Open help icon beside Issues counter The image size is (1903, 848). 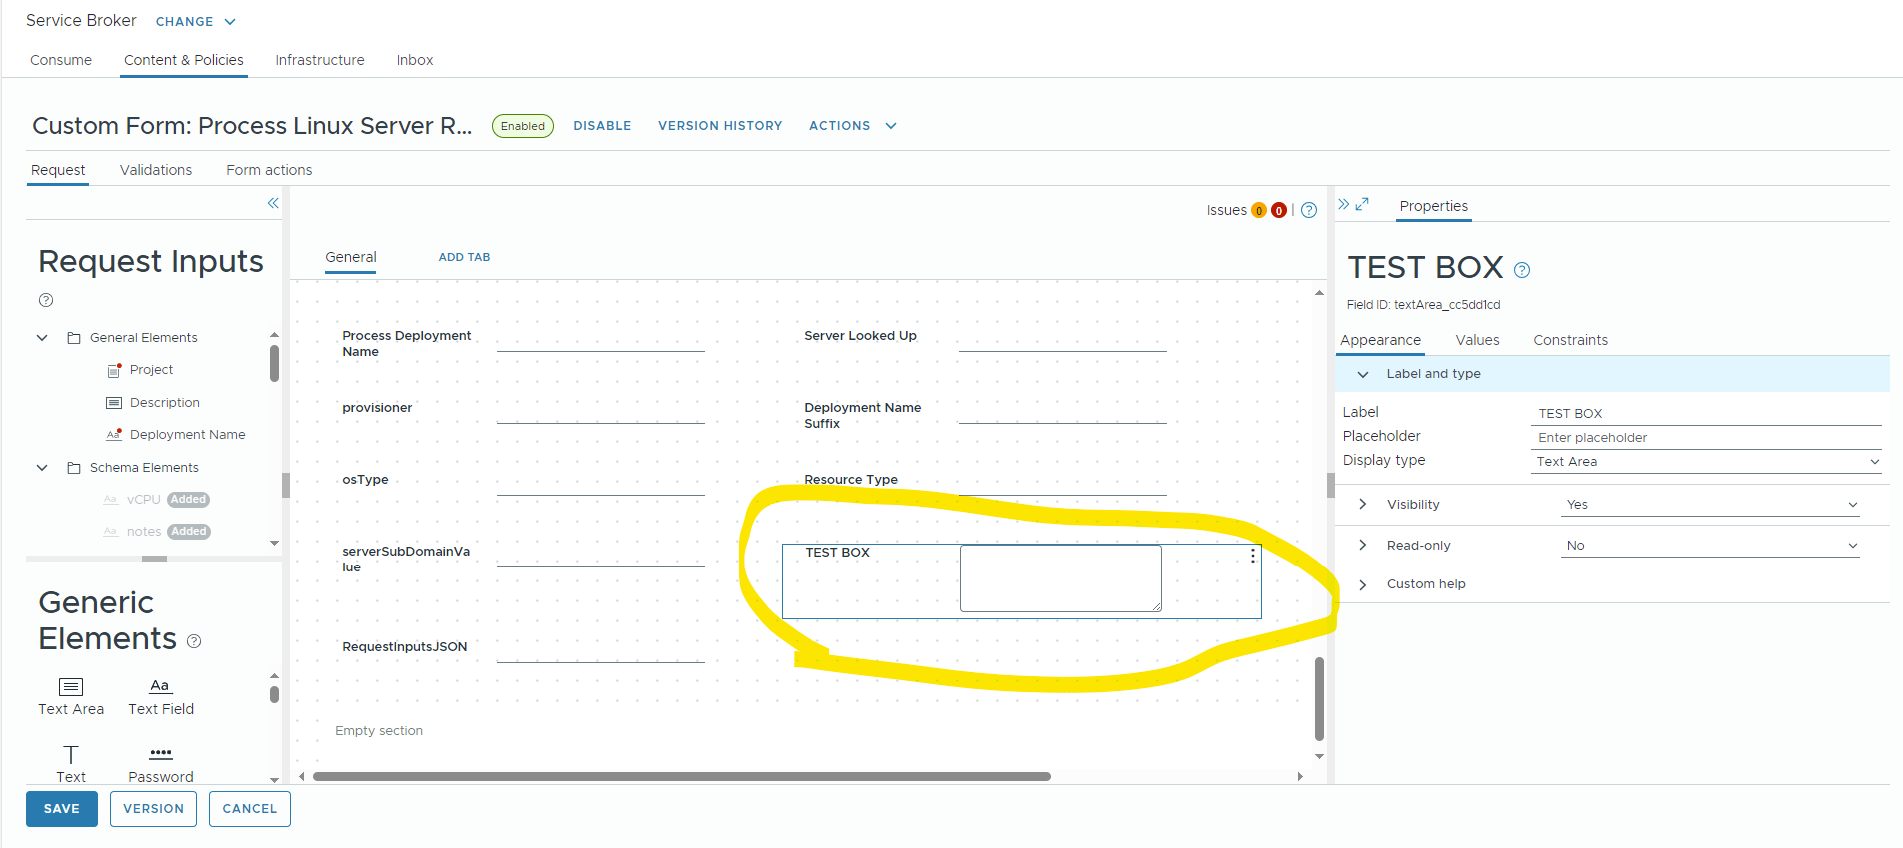pyautogui.click(x=1309, y=210)
